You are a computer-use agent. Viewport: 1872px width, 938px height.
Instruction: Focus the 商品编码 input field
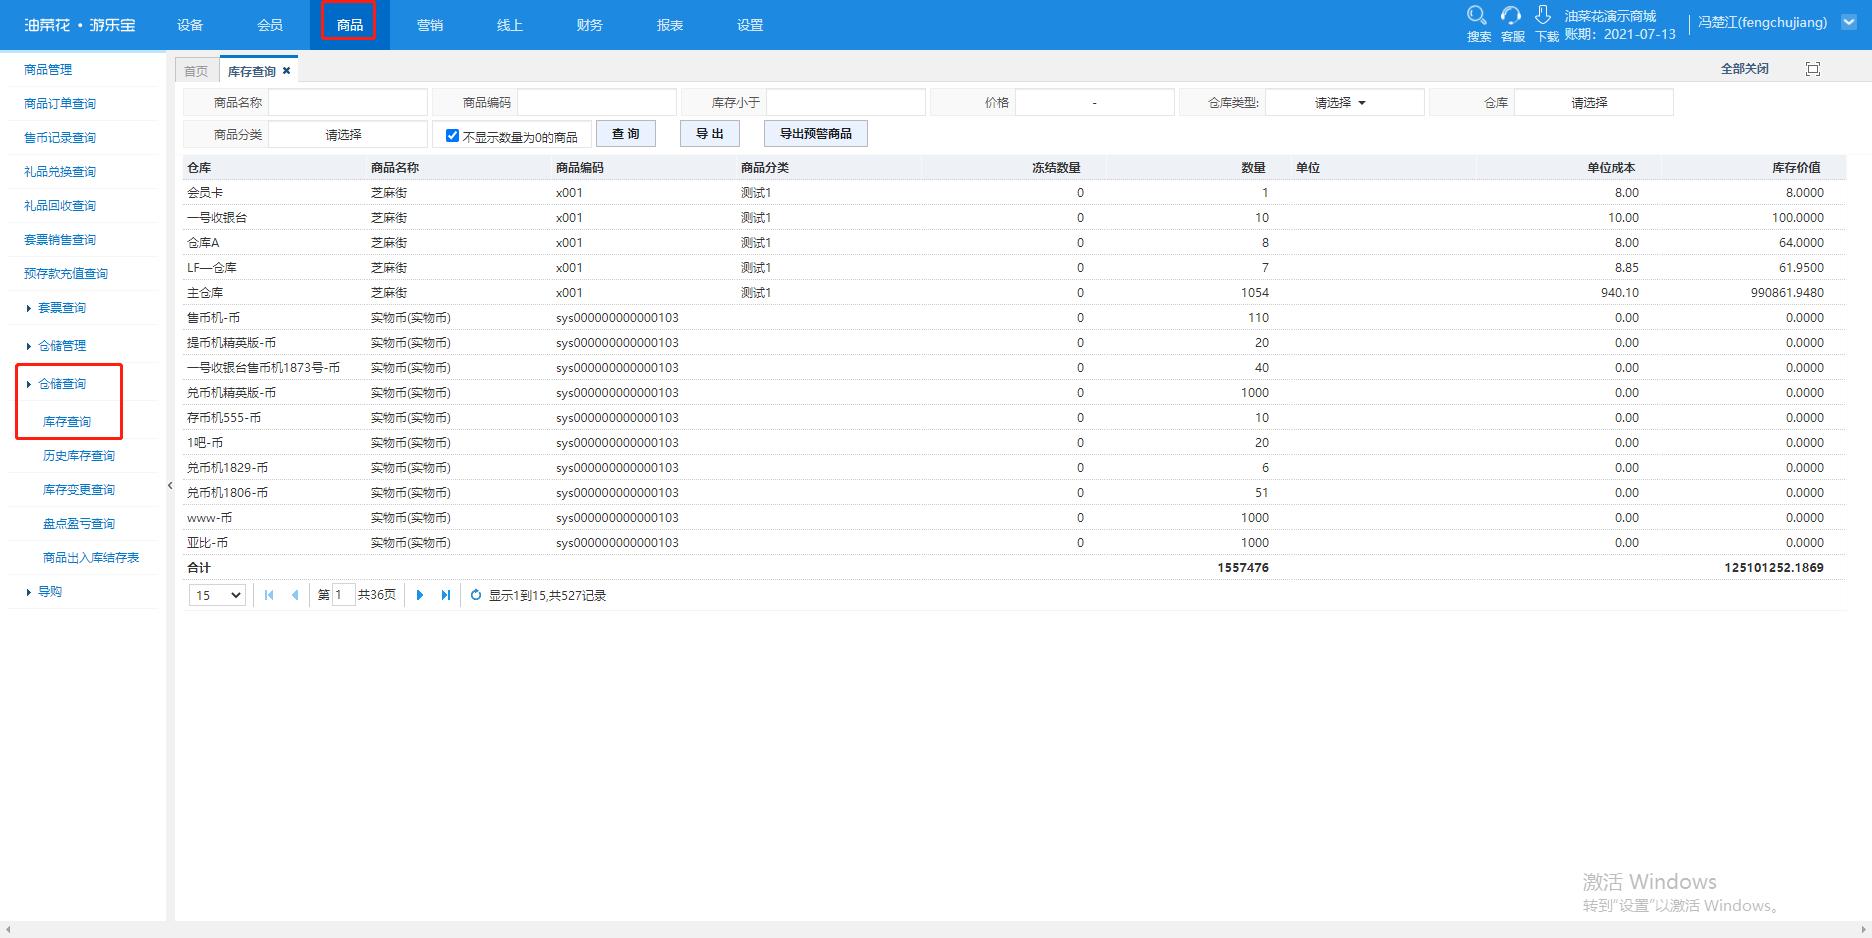point(597,103)
